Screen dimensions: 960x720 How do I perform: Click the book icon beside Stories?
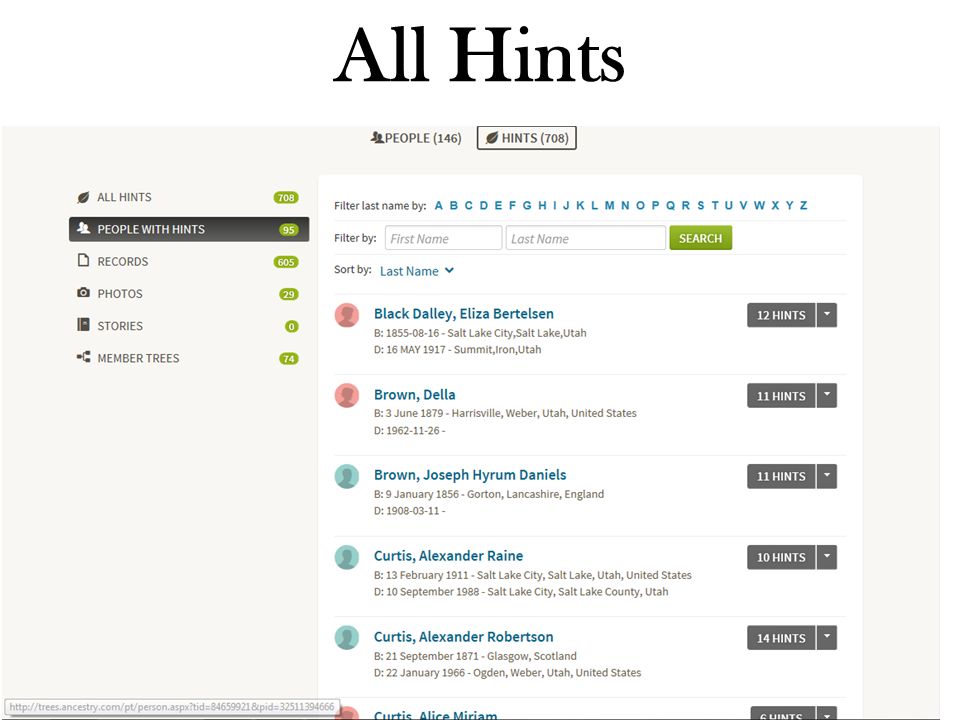click(83, 324)
